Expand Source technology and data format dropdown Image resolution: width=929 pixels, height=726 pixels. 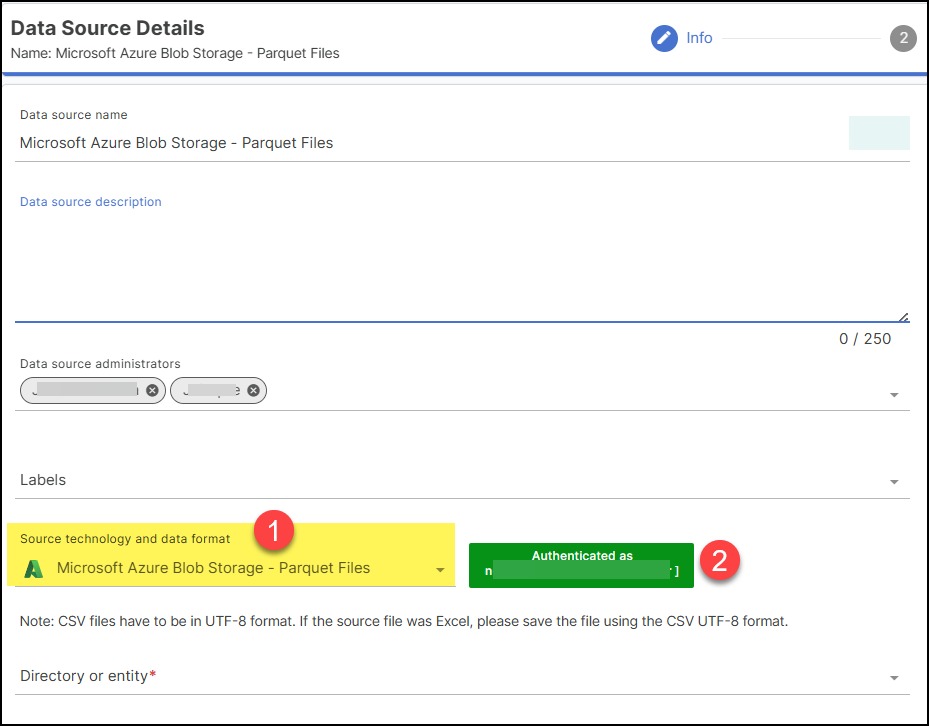(439, 570)
